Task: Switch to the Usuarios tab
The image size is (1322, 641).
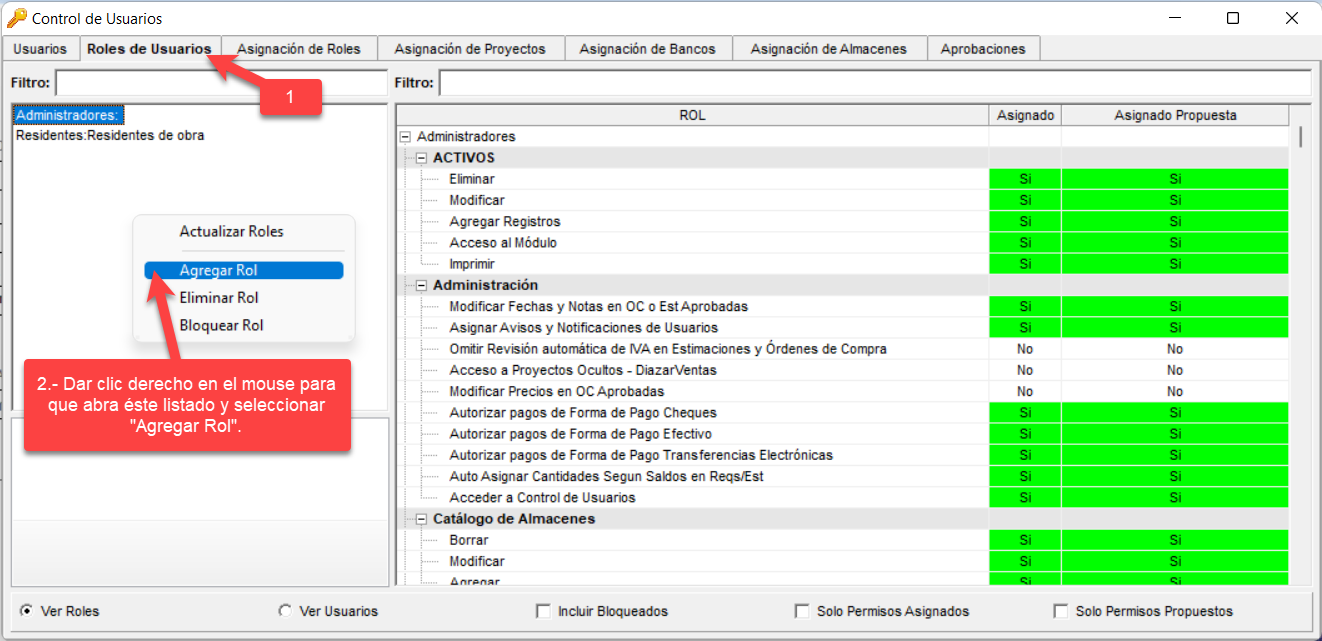Action: pyautogui.click(x=40, y=47)
